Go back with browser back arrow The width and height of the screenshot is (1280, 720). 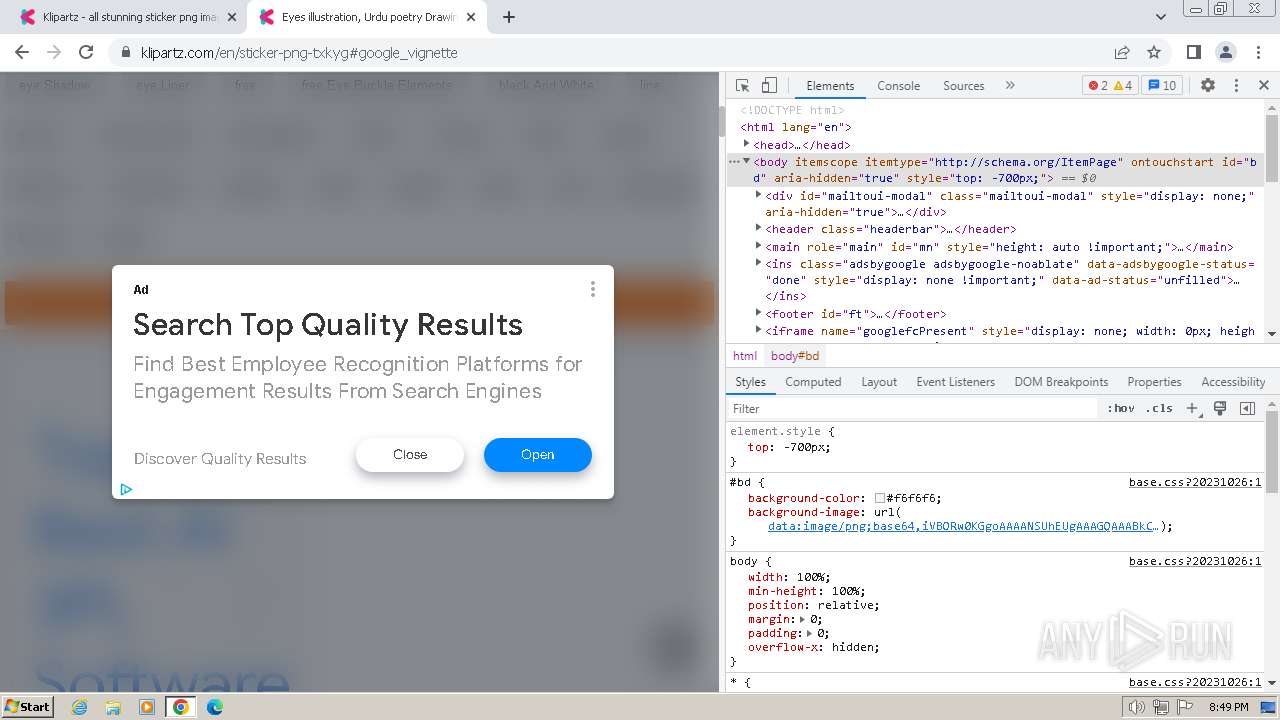[x=22, y=52]
